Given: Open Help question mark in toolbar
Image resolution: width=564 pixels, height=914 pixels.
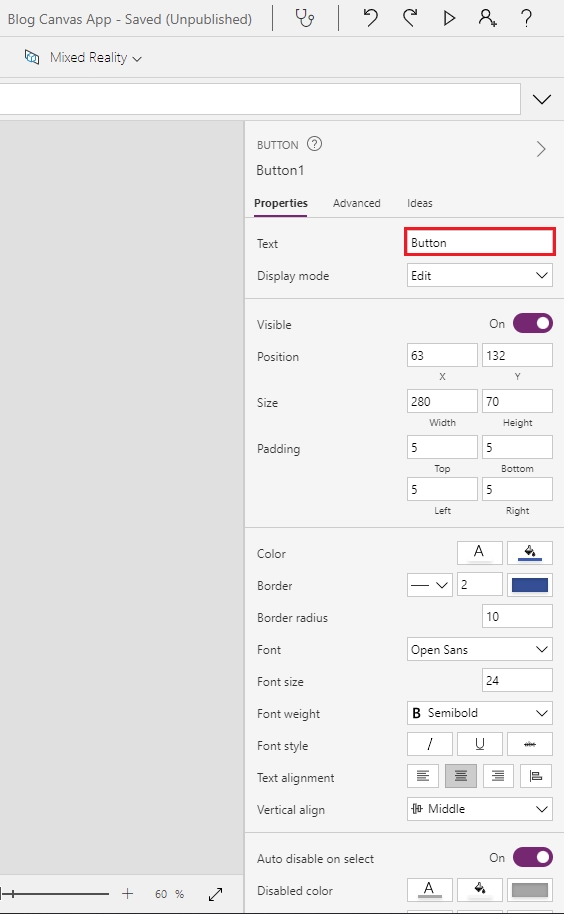Looking at the screenshot, I should [x=526, y=19].
